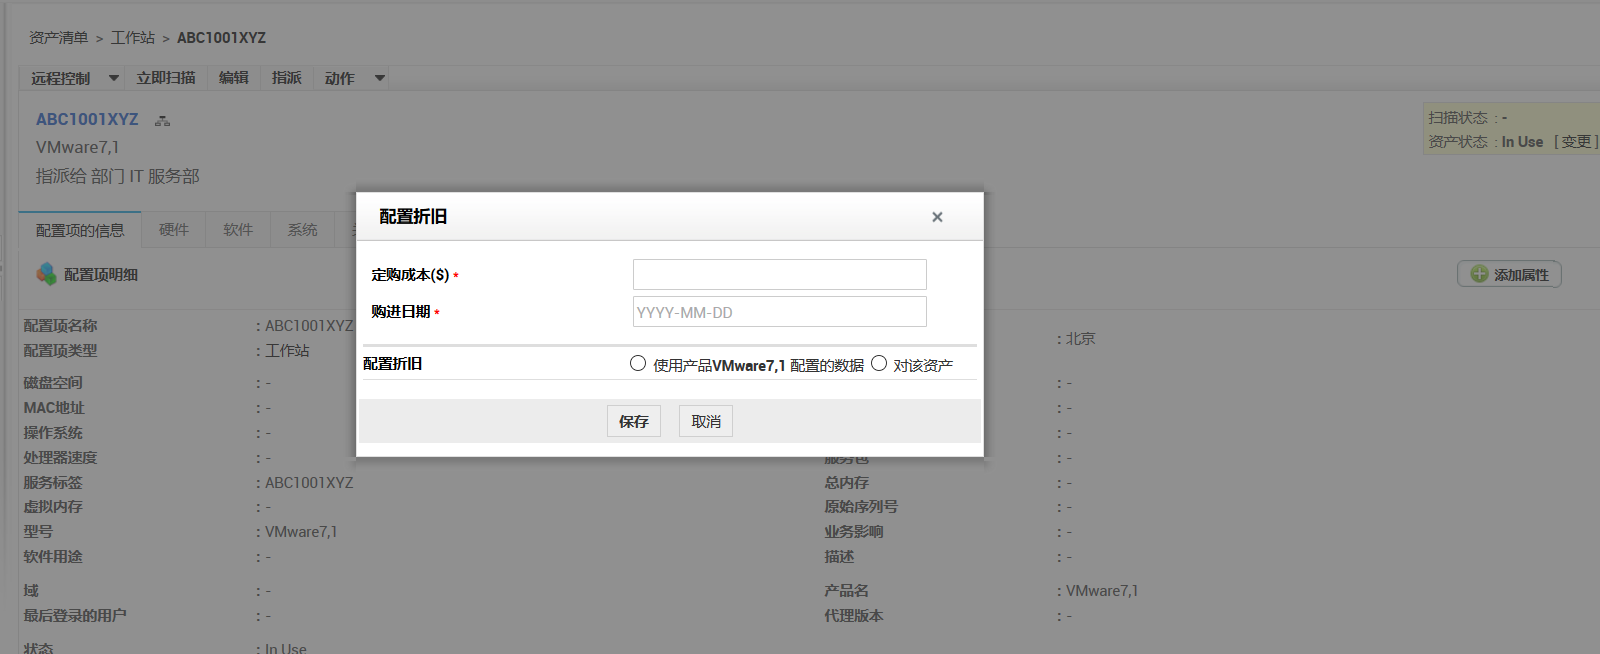Focus the 定购成本($) input field
The width and height of the screenshot is (1600, 654).
coord(780,274)
